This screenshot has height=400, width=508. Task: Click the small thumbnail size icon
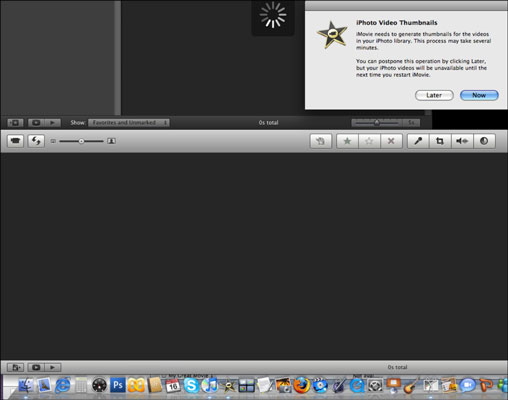click(53, 141)
